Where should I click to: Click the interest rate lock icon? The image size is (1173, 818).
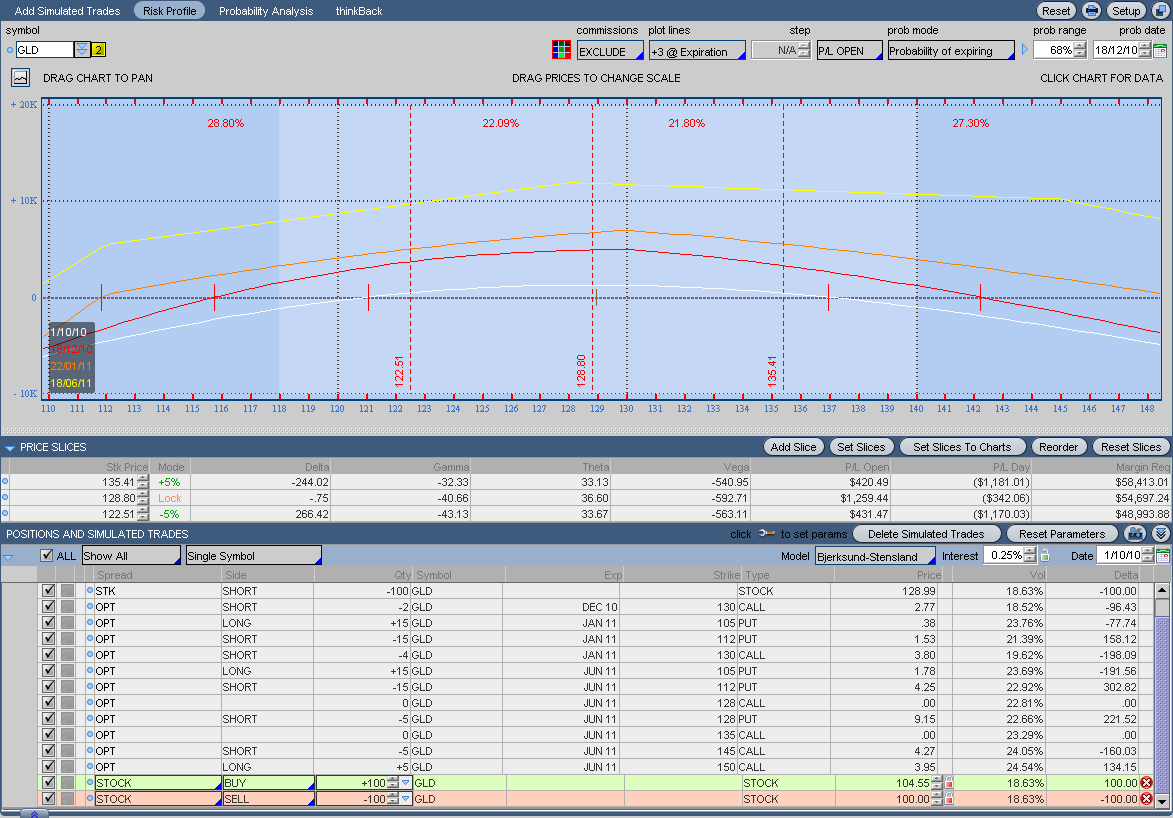pos(1045,555)
